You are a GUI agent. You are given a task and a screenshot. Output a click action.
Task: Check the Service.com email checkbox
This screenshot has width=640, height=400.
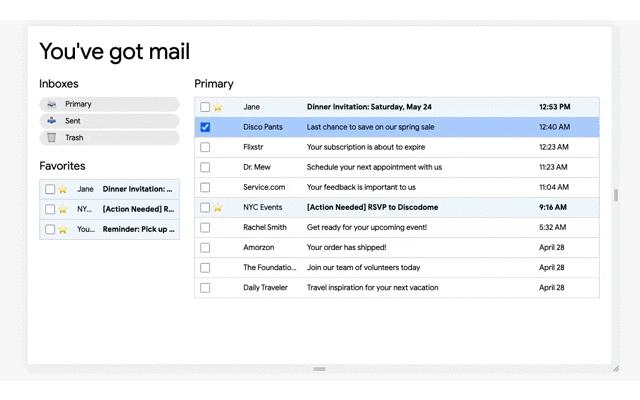click(x=205, y=187)
